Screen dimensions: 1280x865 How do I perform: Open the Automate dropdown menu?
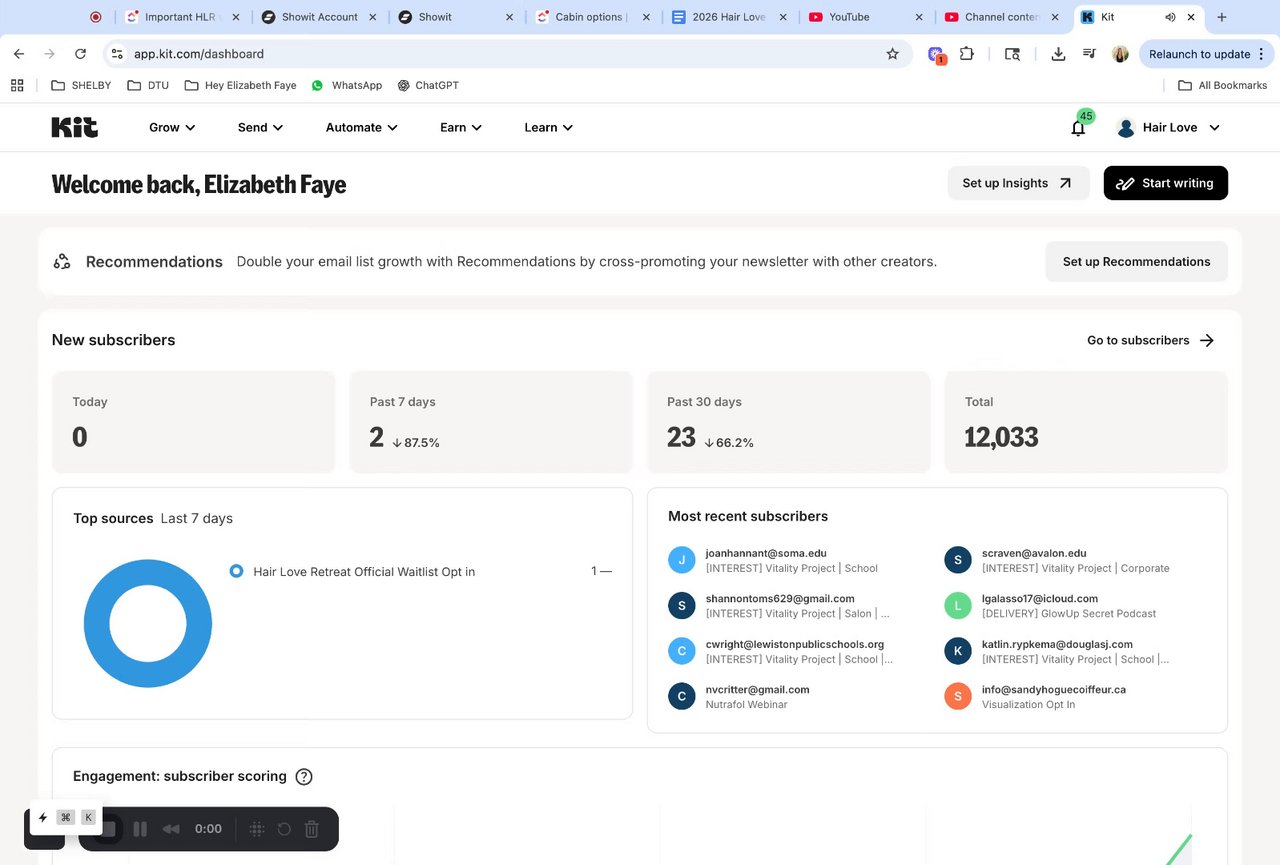coord(361,127)
